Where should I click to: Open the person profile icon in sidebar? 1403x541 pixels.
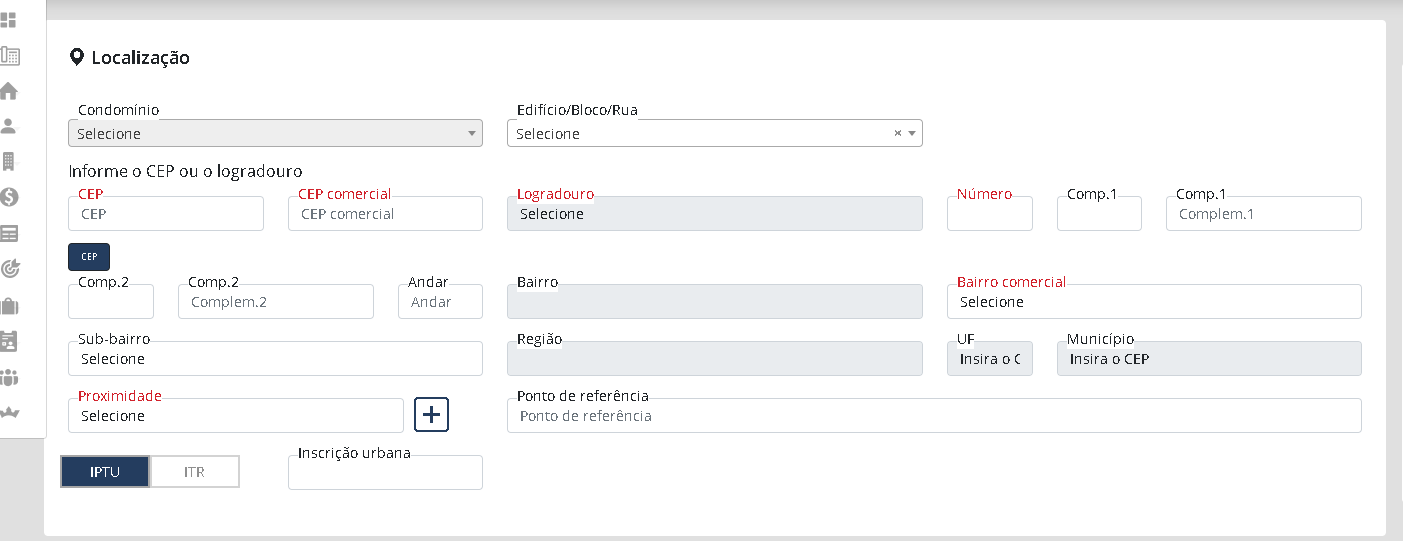(x=9, y=126)
